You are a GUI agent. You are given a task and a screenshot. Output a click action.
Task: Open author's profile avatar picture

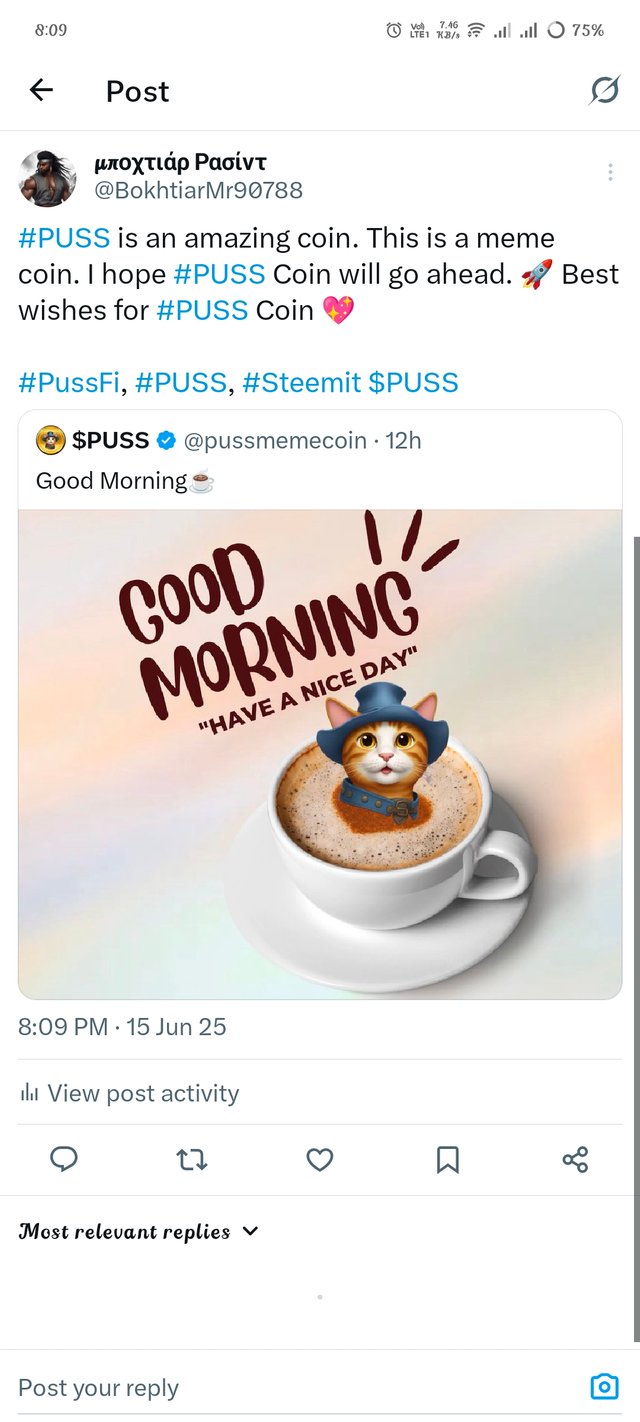tap(47, 177)
